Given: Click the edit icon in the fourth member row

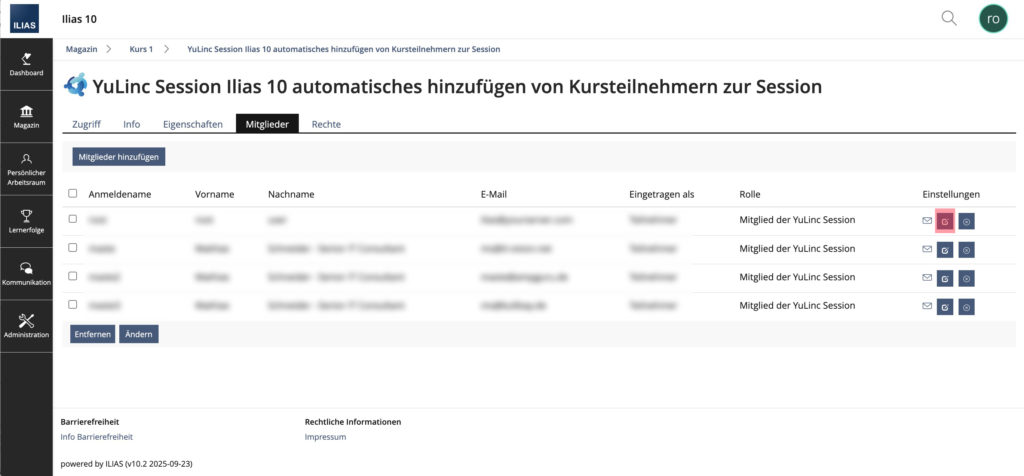Looking at the screenshot, I should 945,307.
